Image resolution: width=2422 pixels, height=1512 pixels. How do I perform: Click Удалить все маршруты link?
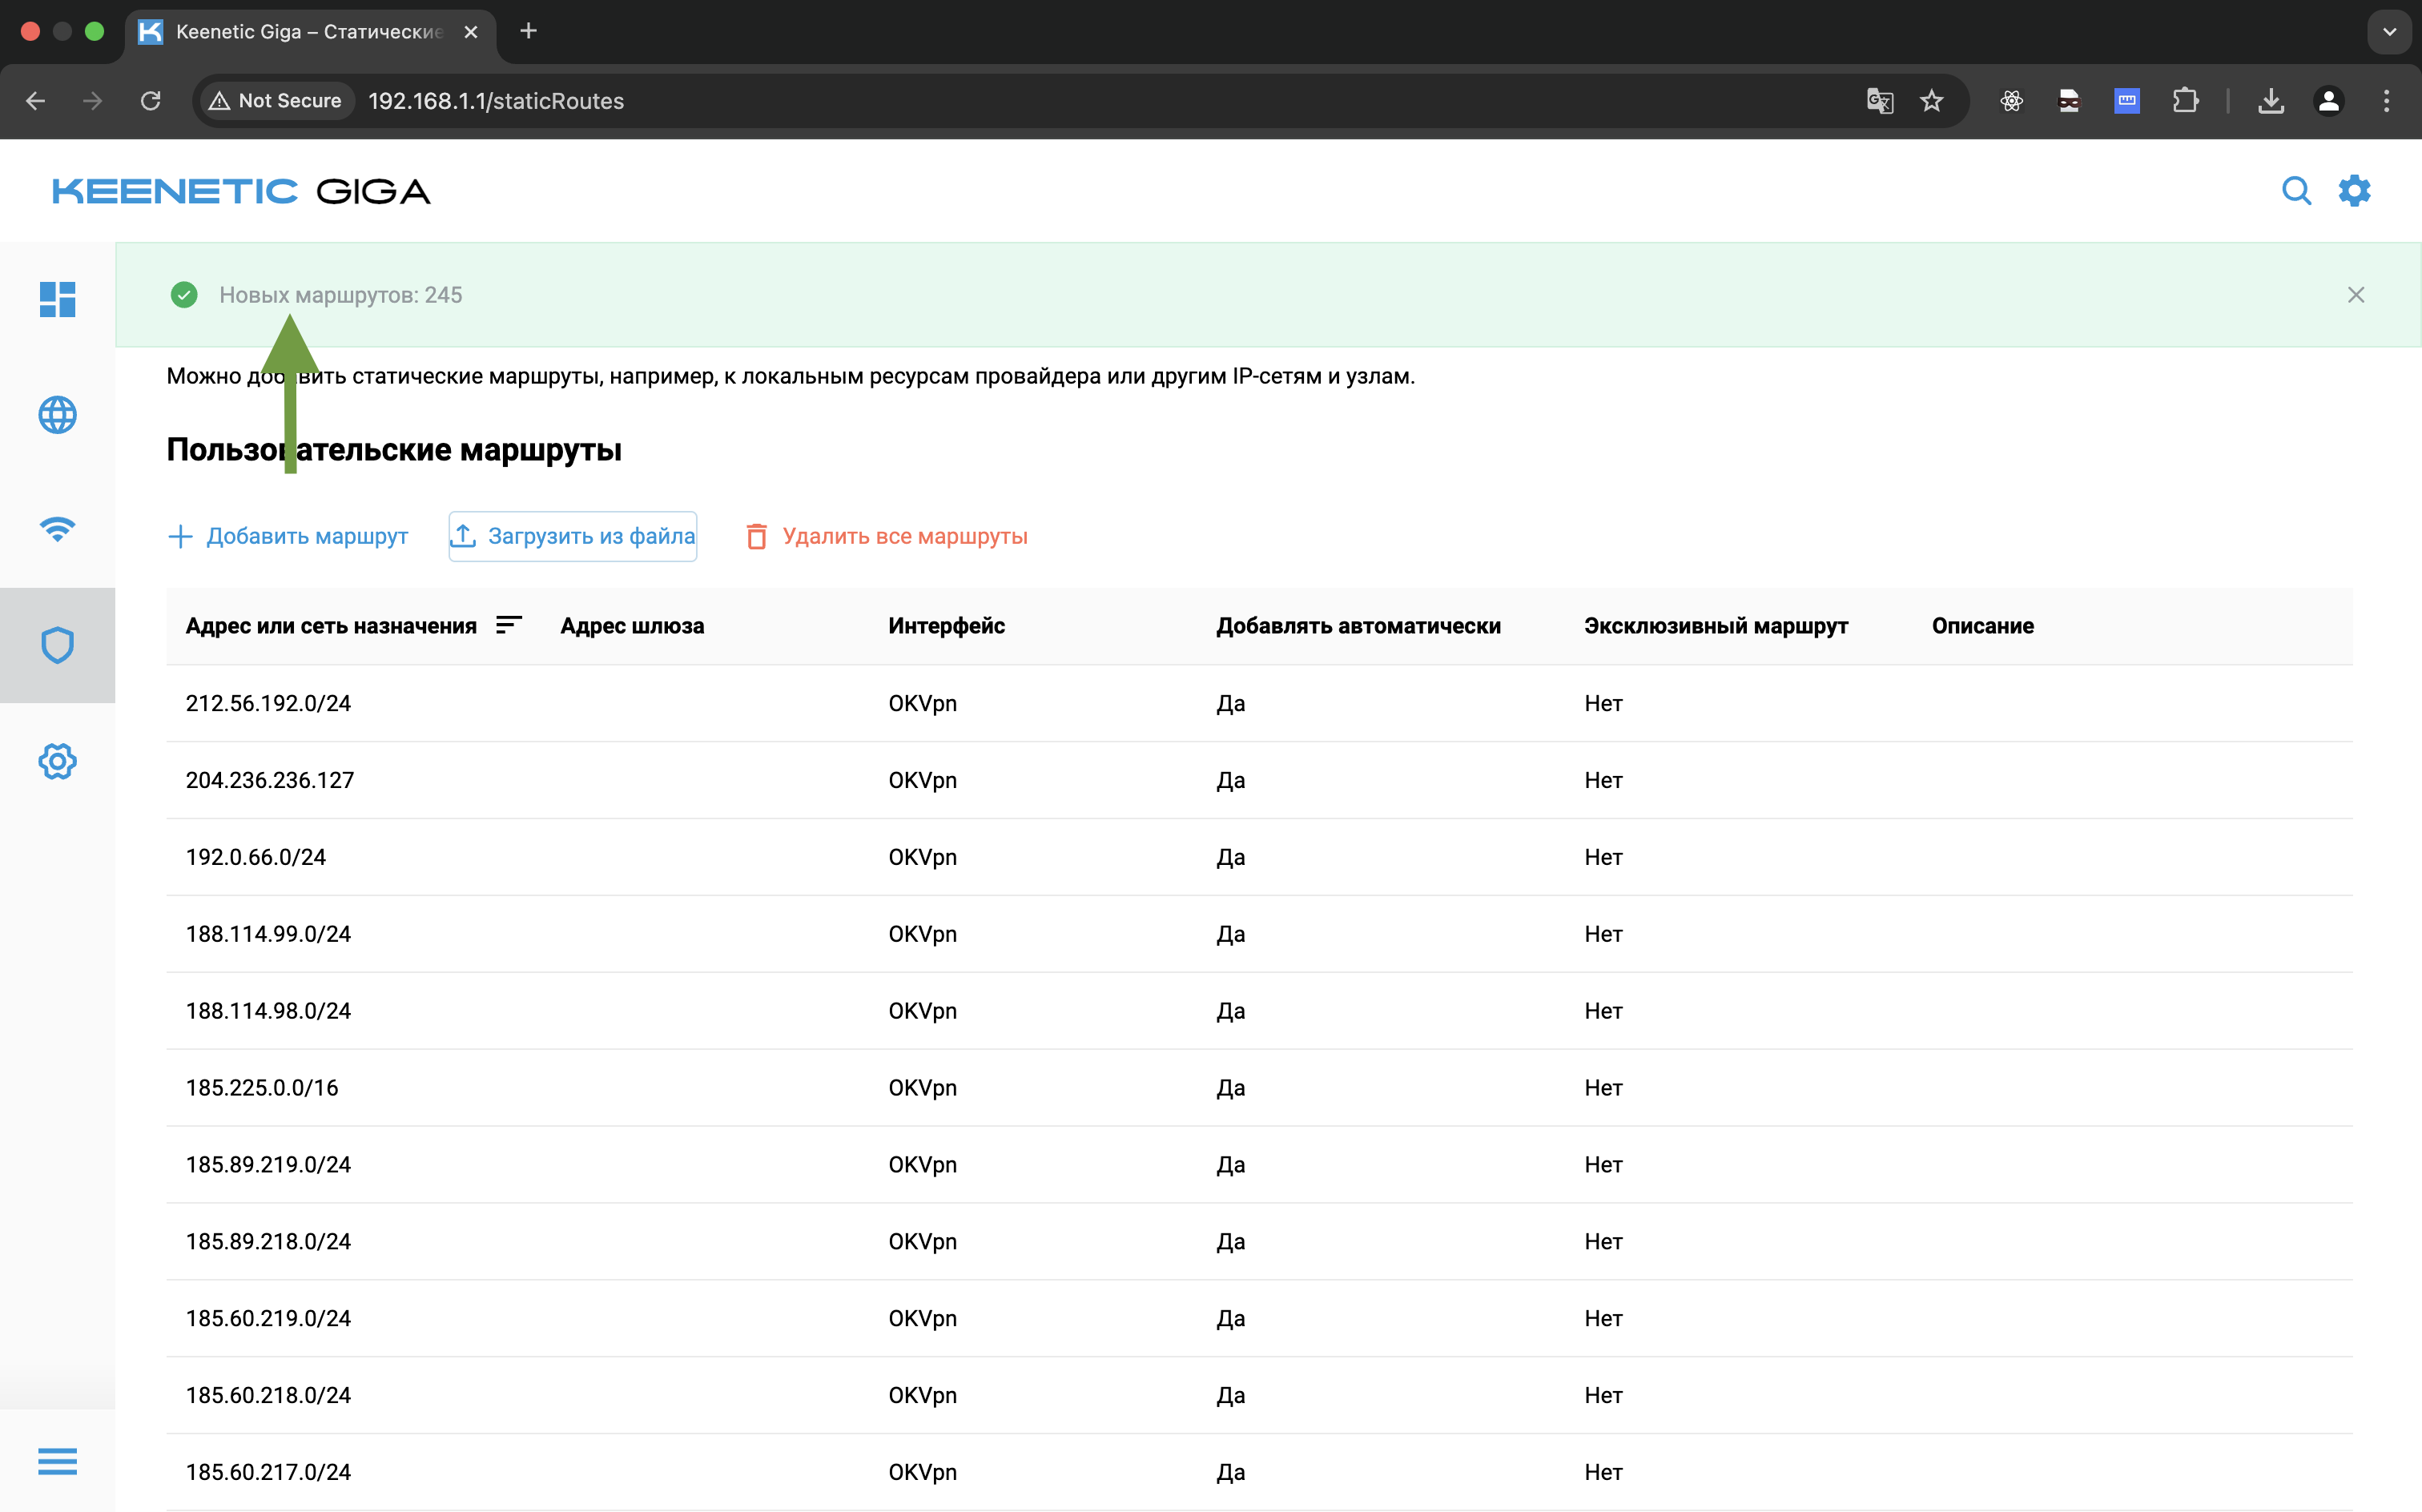tap(887, 537)
